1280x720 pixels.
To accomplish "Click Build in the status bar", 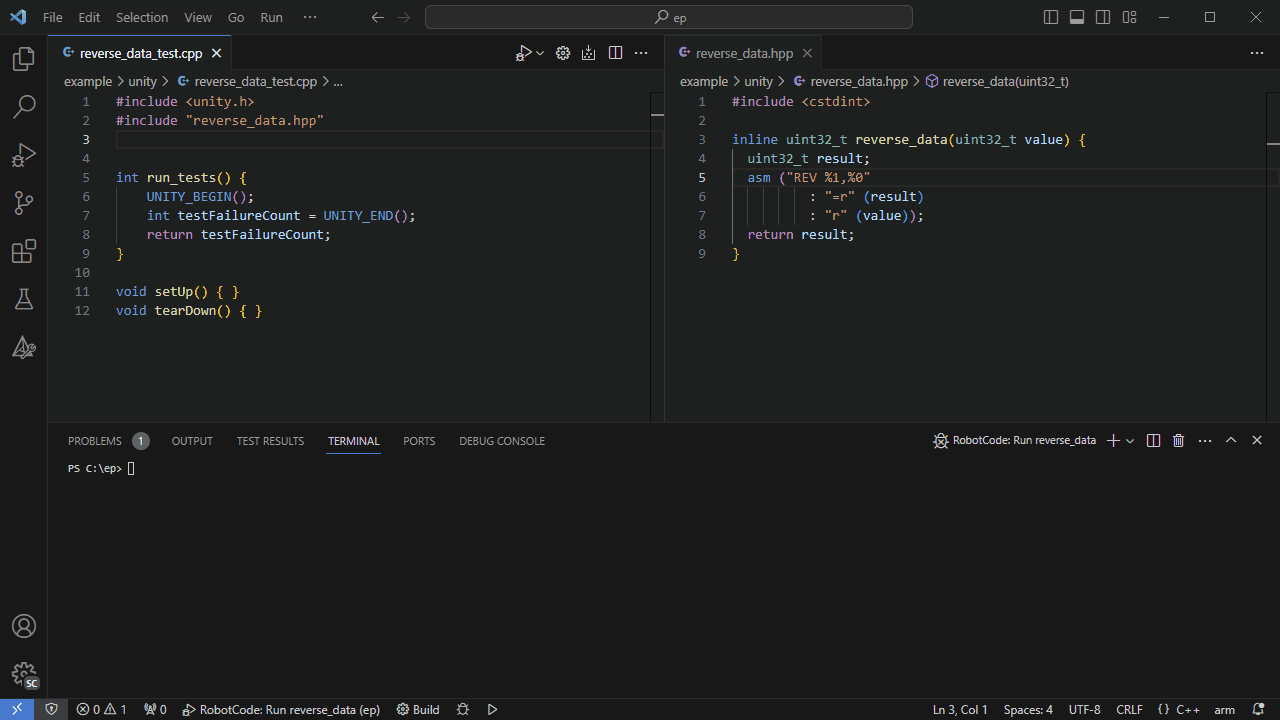I will point(418,709).
